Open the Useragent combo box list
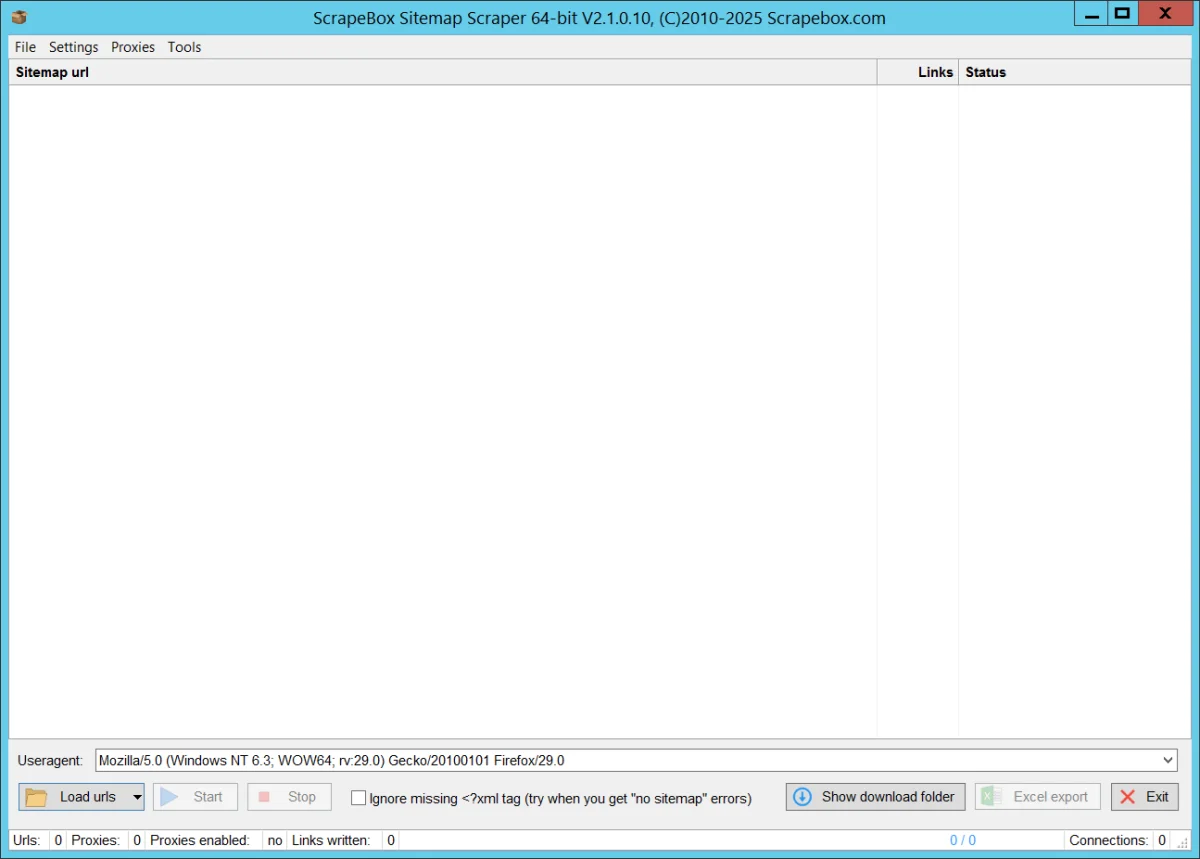The height and width of the screenshot is (859, 1200). tap(1169, 761)
